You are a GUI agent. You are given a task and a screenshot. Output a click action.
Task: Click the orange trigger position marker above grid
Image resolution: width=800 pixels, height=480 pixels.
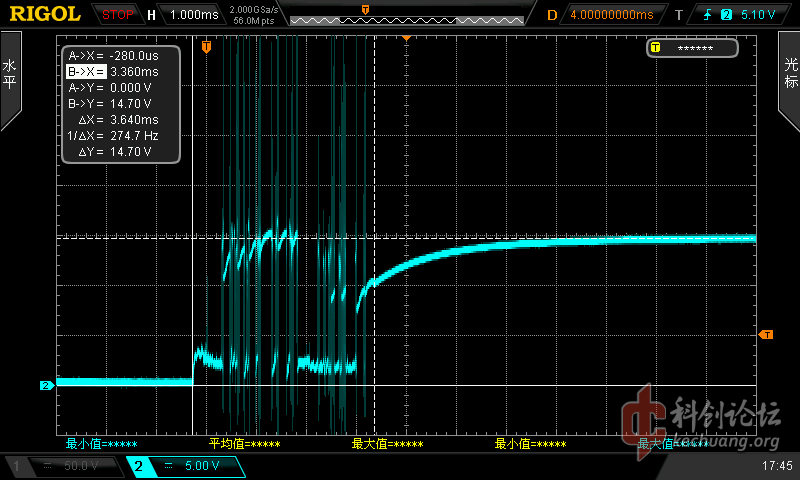pos(407,37)
